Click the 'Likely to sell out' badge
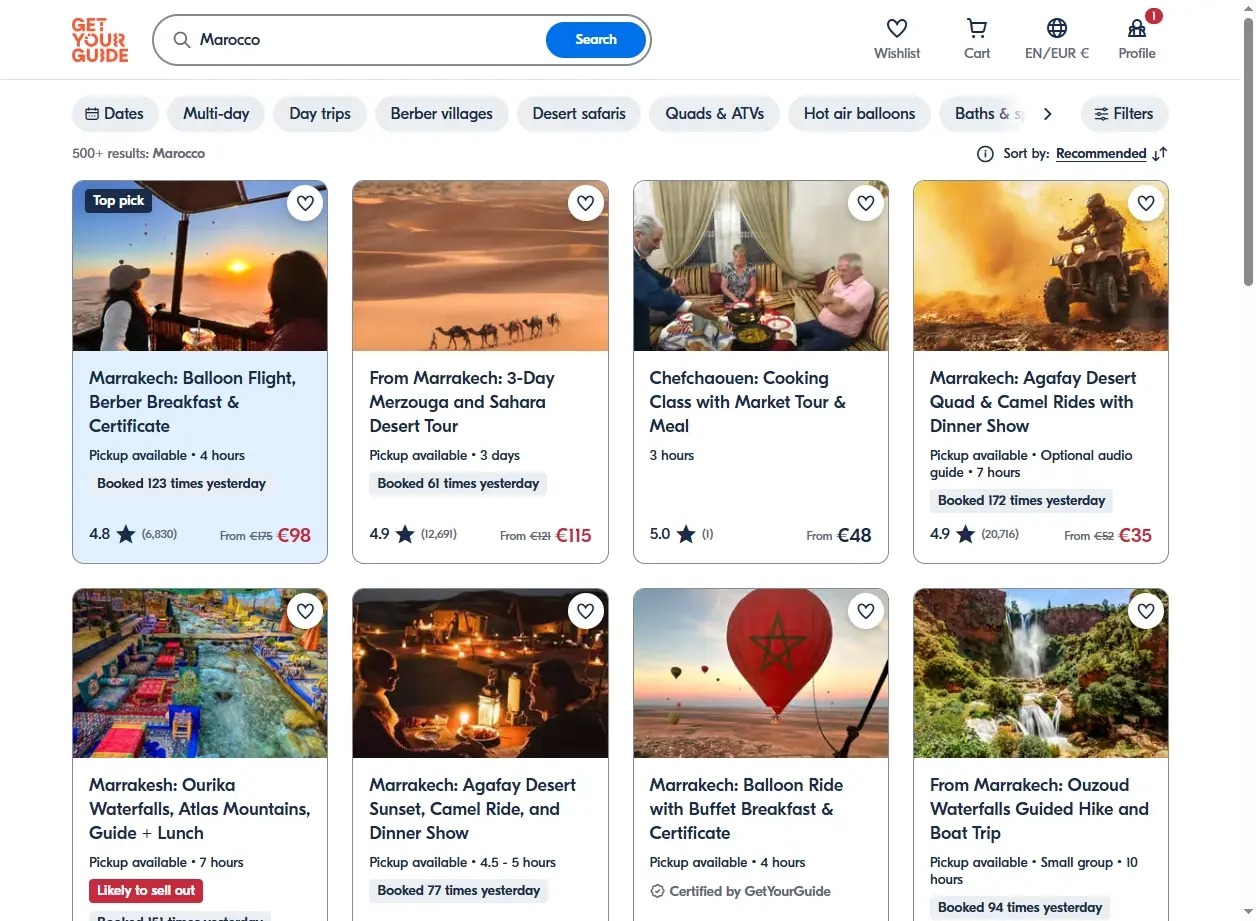The height and width of the screenshot is (921, 1256). (146, 891)
